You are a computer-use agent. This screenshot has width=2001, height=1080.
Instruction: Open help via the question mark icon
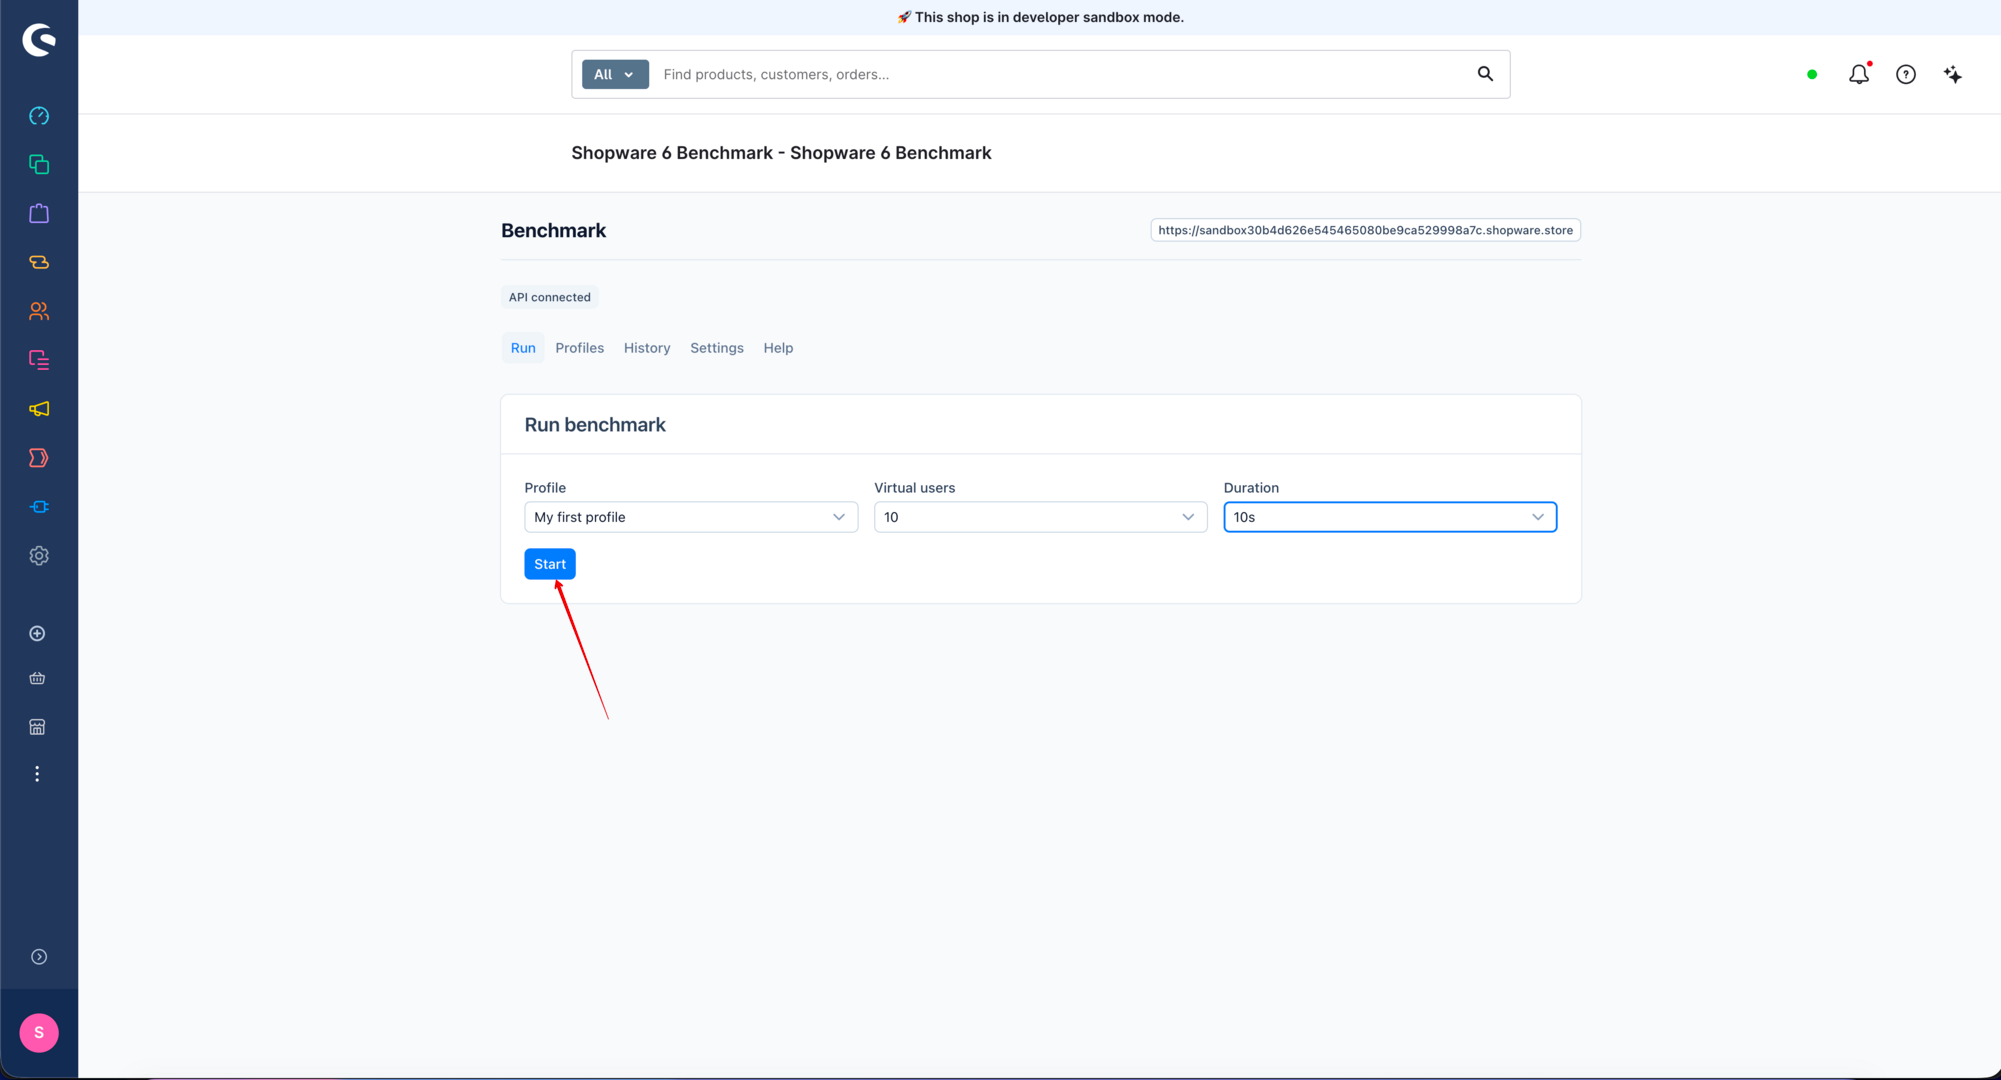1906,74
